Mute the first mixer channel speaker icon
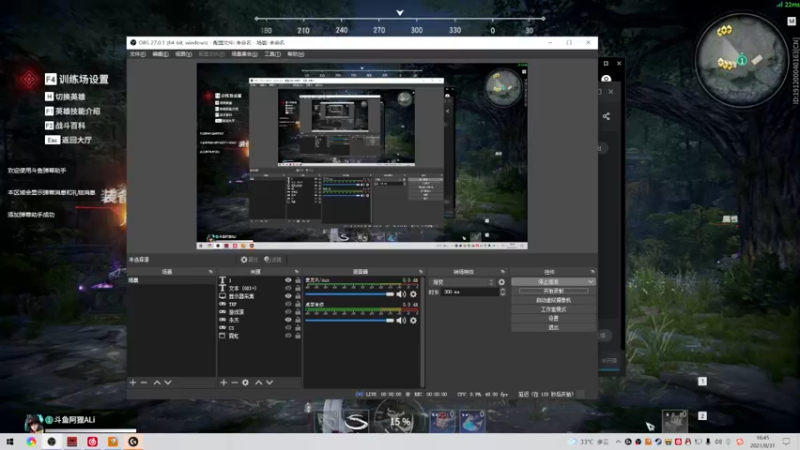 (401, 294)
